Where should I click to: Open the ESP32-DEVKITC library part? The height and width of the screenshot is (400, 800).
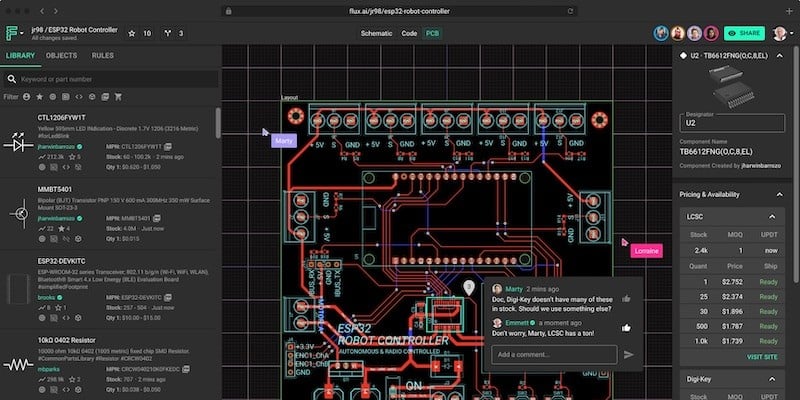(61, 261)
